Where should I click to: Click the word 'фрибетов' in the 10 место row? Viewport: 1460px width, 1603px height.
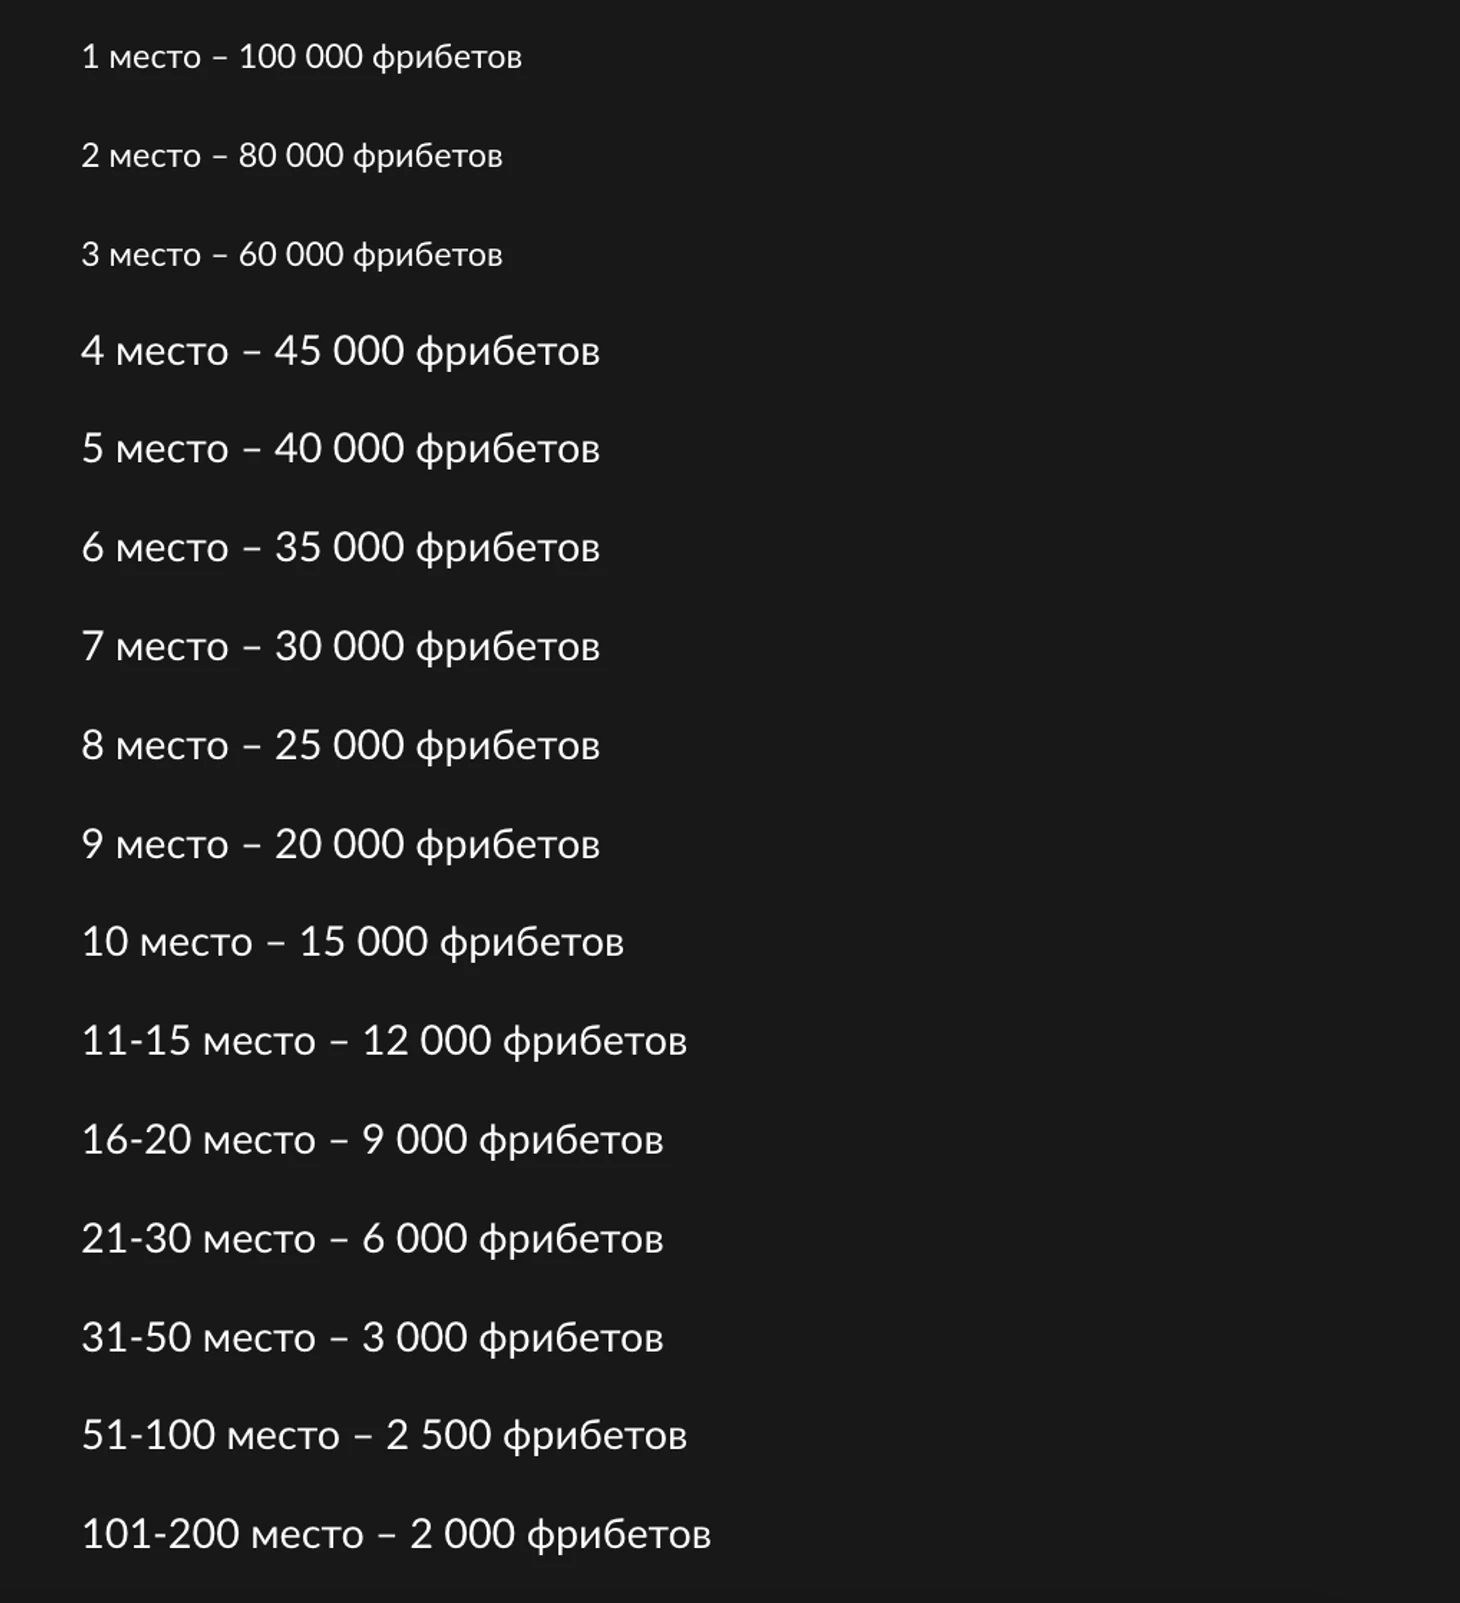coord(532,944)
